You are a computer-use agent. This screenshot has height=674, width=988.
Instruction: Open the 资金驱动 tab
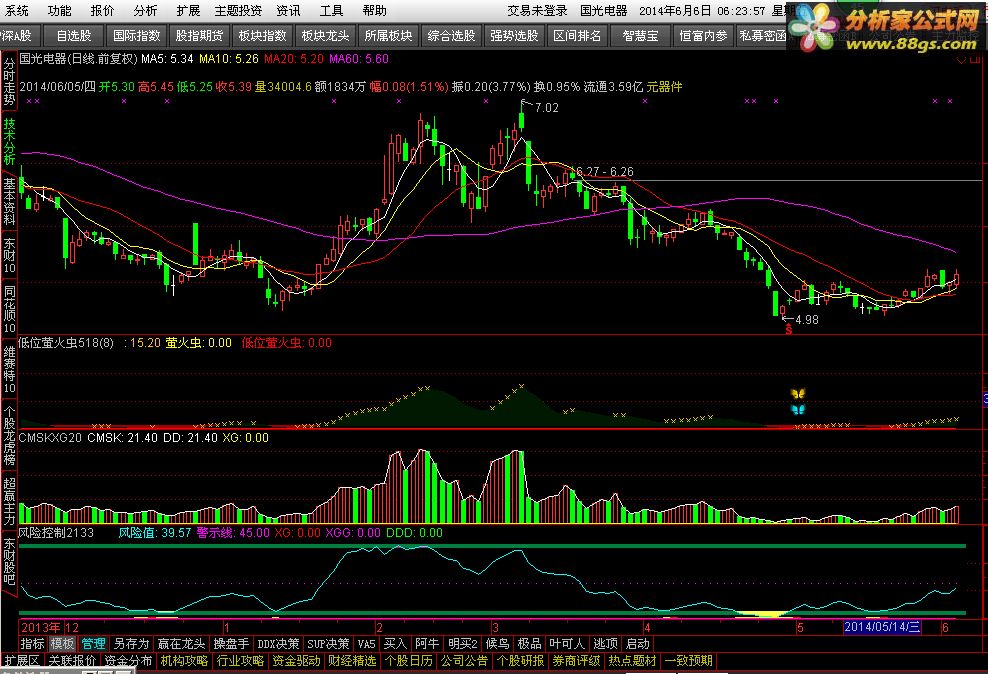(296, 661)
